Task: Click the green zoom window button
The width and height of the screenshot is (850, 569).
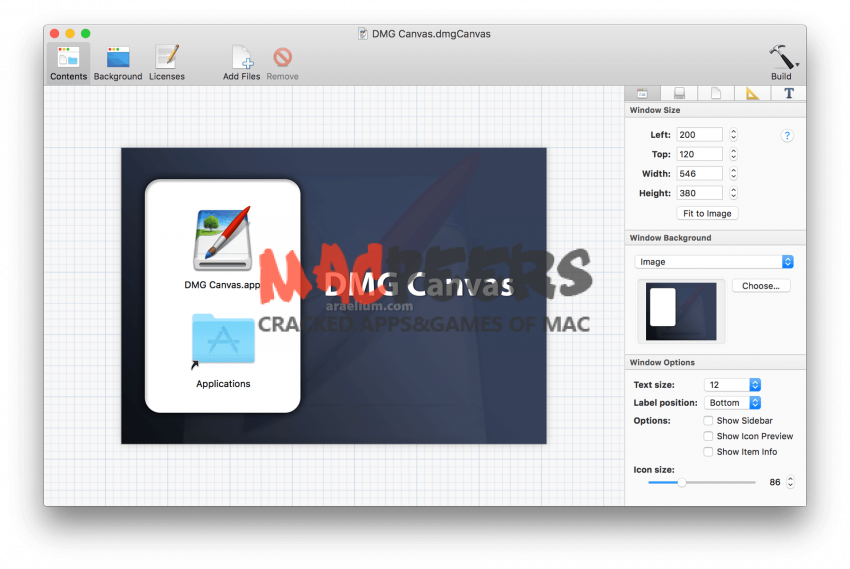Action: tap(86, 34)
